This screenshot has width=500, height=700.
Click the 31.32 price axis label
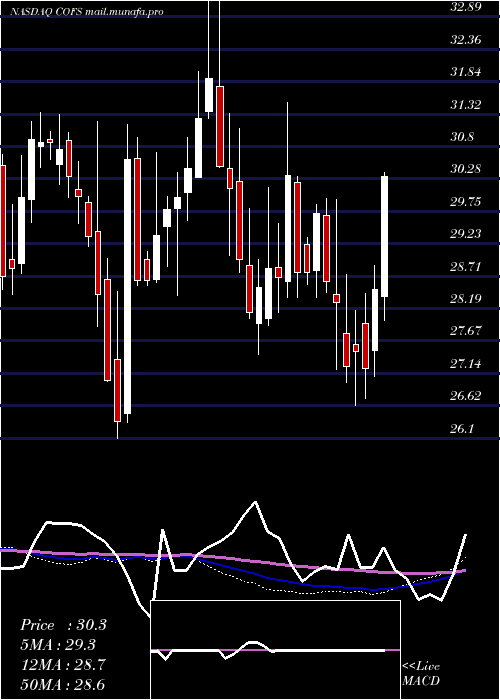[x=466, y=104]
